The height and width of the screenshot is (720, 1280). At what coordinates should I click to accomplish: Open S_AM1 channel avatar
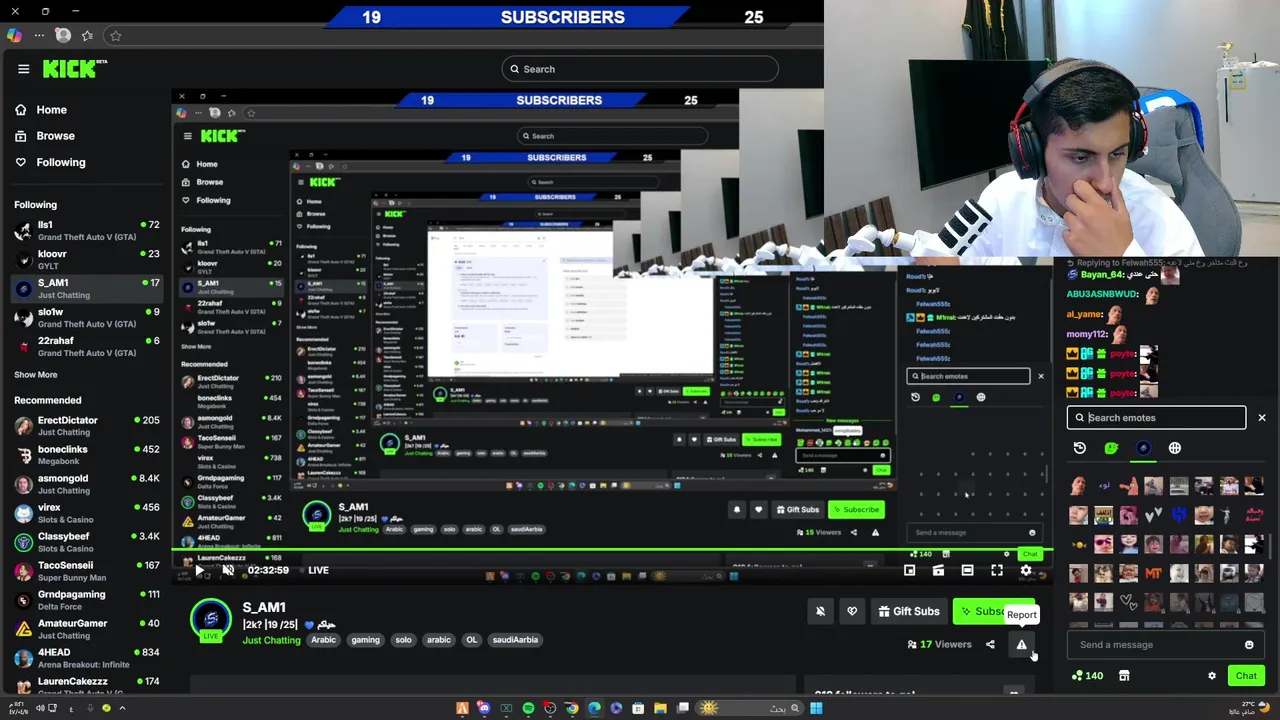tap(211, 619)
